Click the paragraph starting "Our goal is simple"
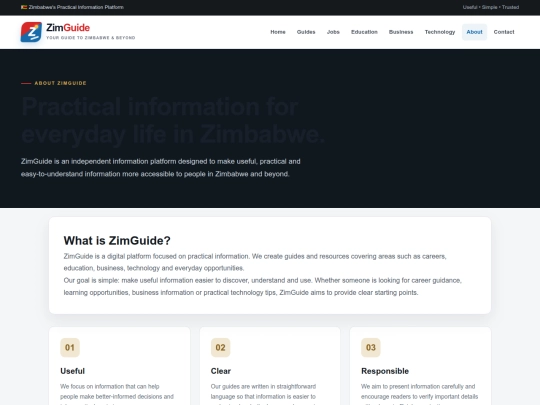Screen dimensions: 540x405 (262, 287)
